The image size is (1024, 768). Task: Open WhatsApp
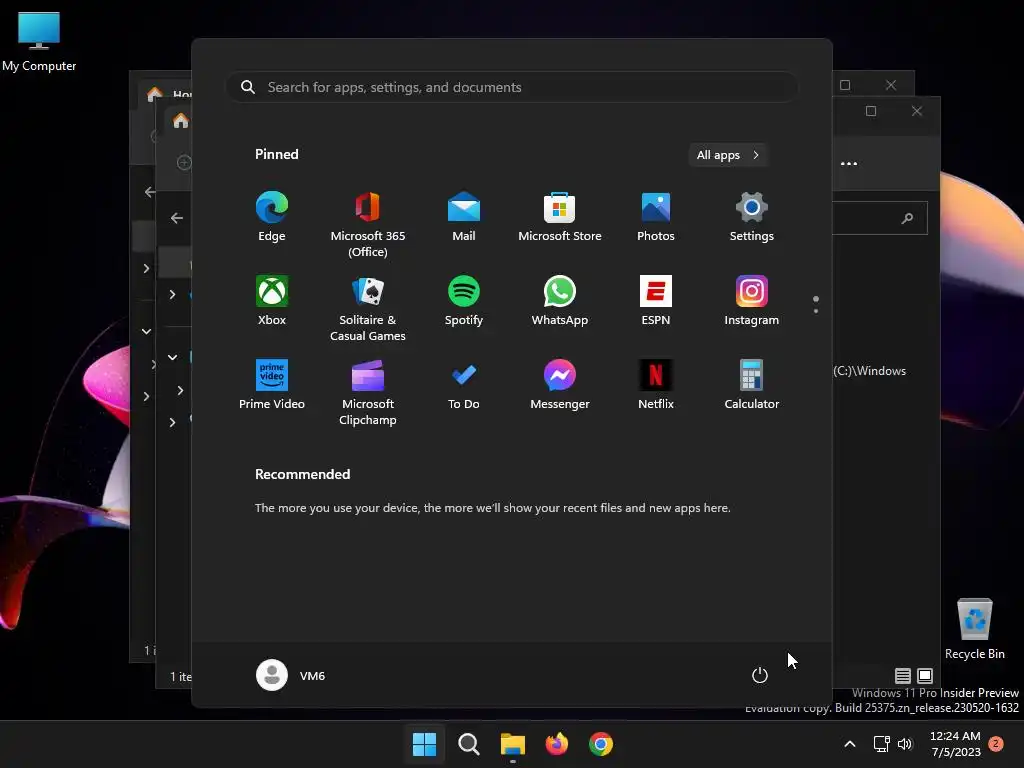click(x=560, y=301)
